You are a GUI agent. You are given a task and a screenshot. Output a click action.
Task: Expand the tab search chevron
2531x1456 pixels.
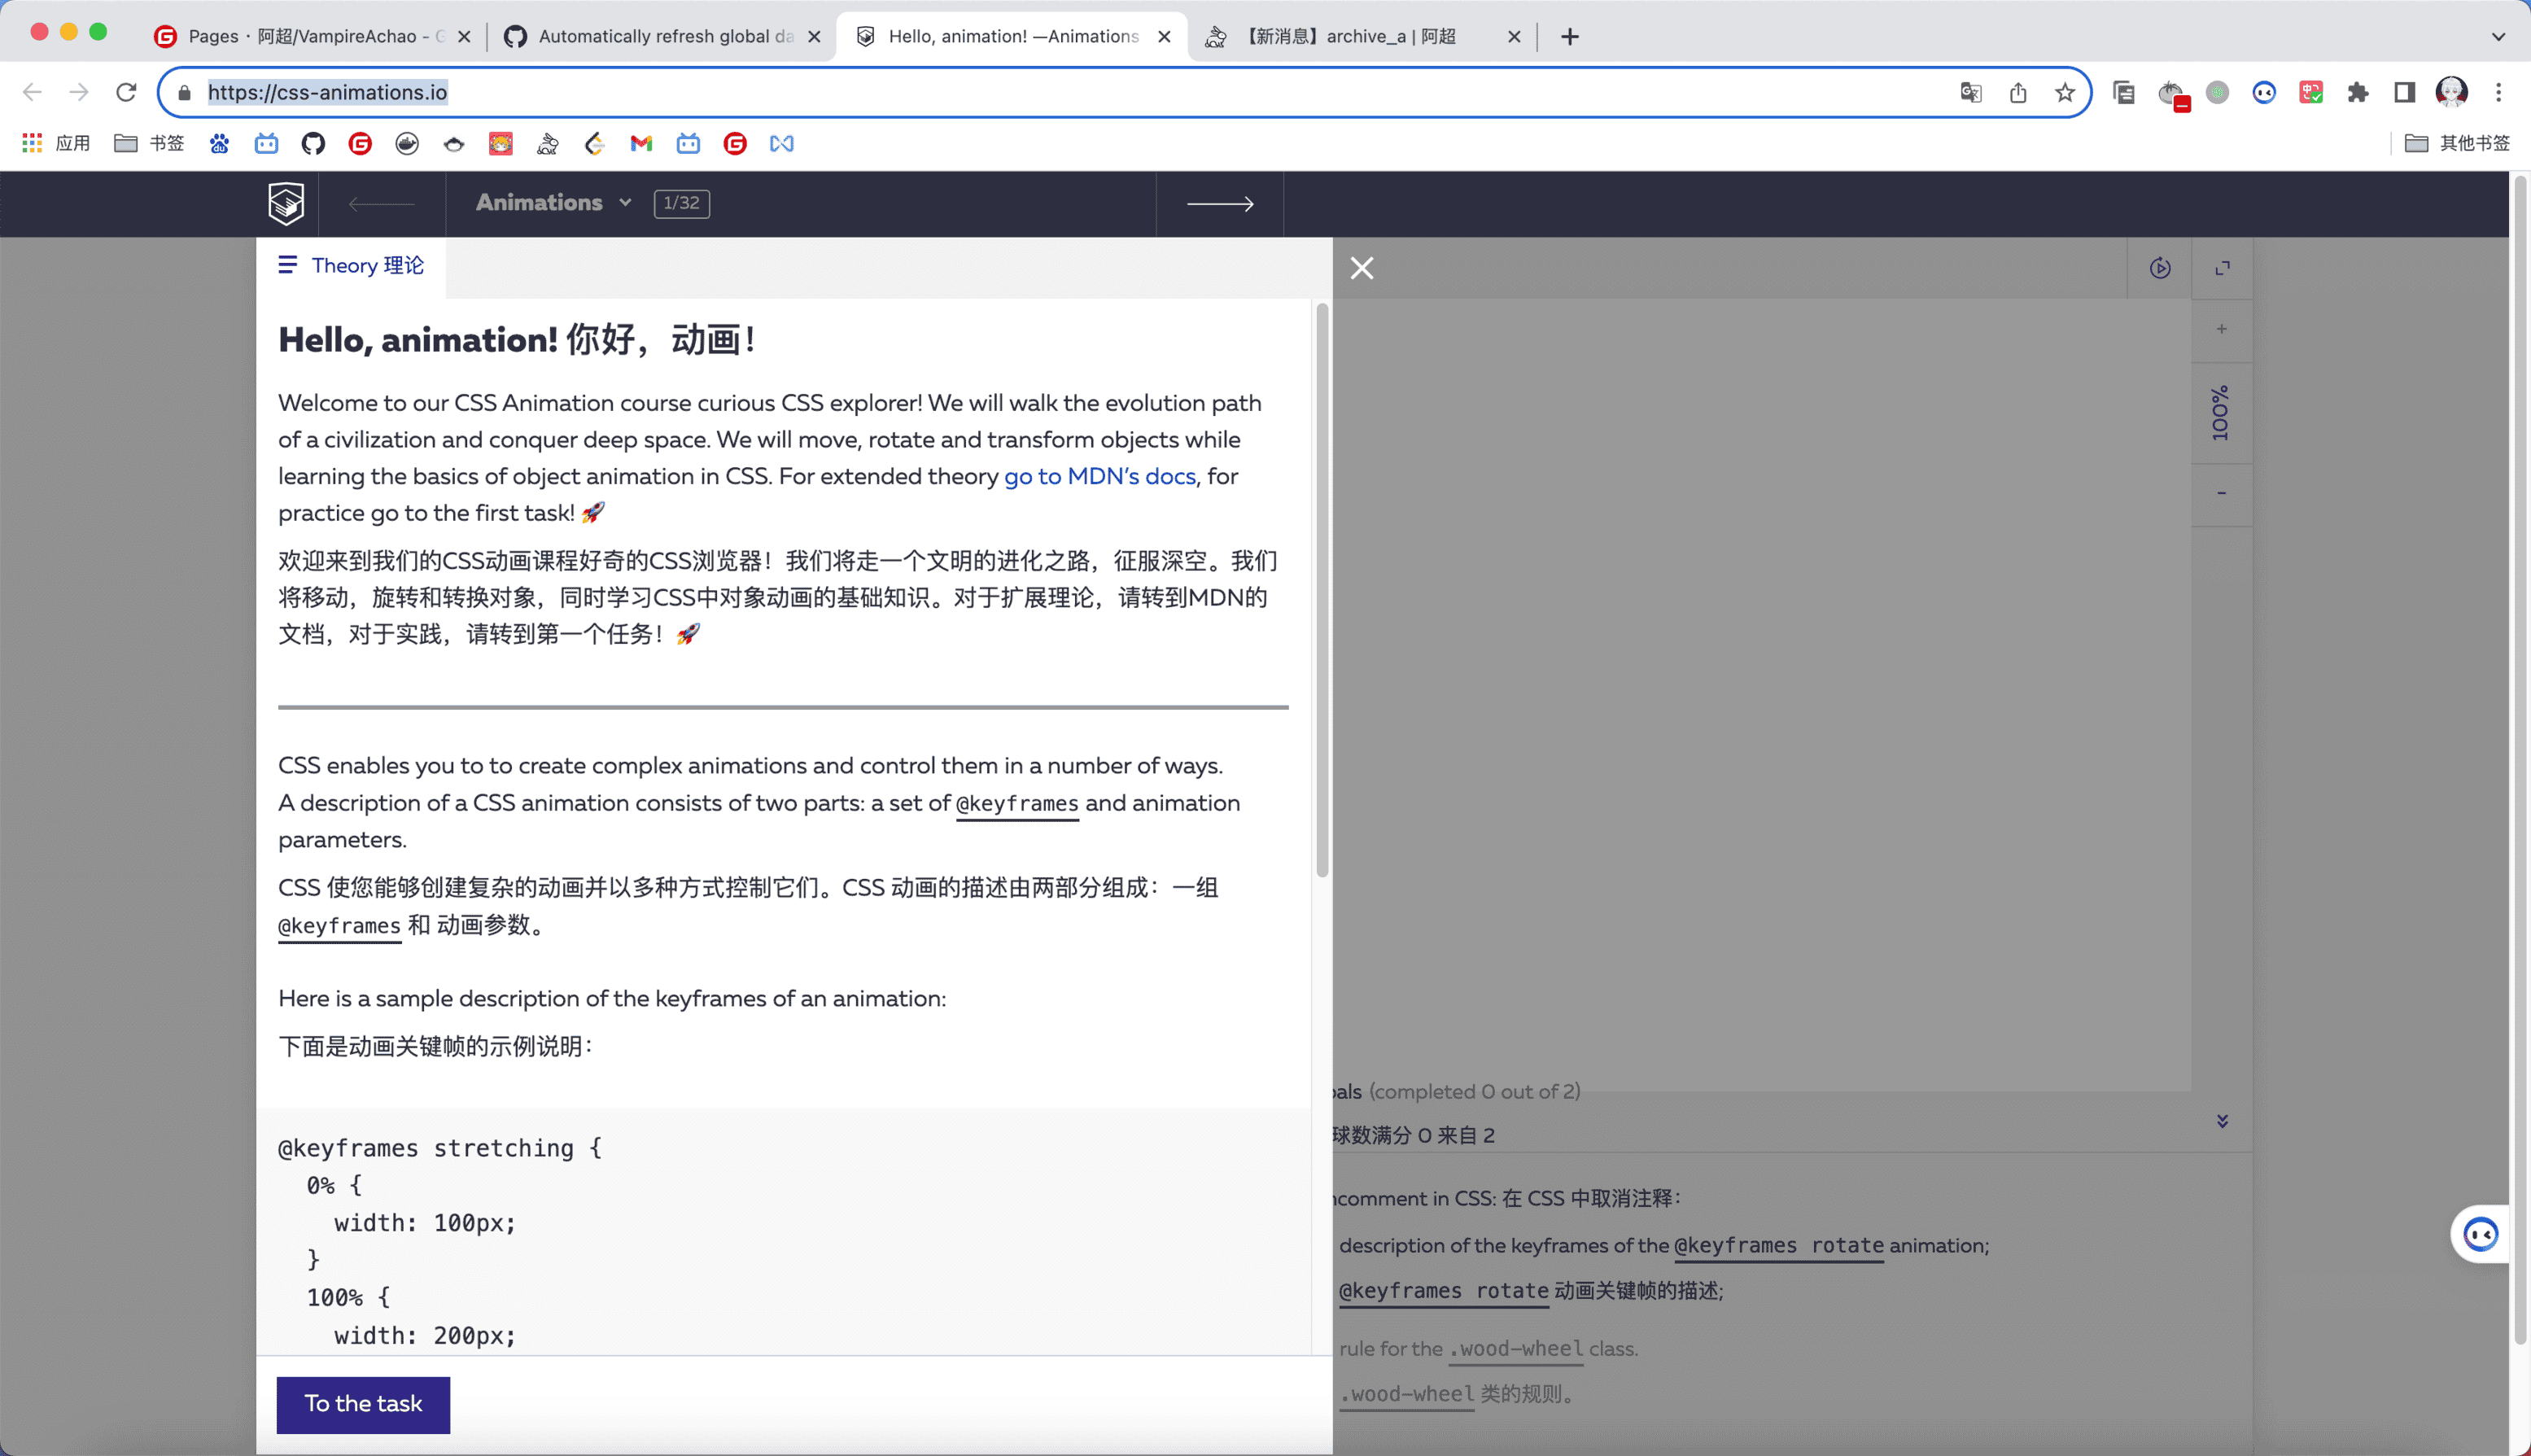pos(2498,37)
